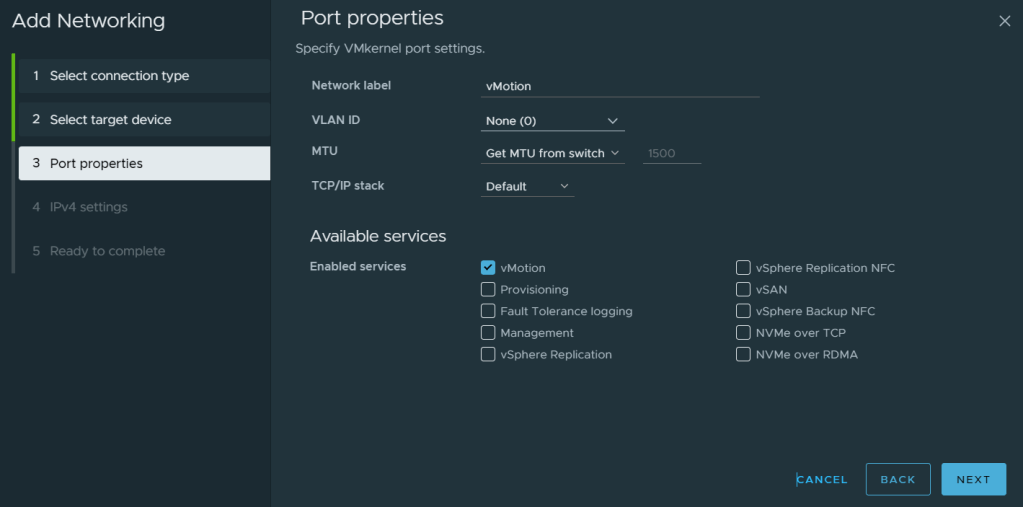Screen dimensions: 1023x507
Task: Check the vSphere Replication NFC box
Action: pyautogui.click(x=743, y=268)
